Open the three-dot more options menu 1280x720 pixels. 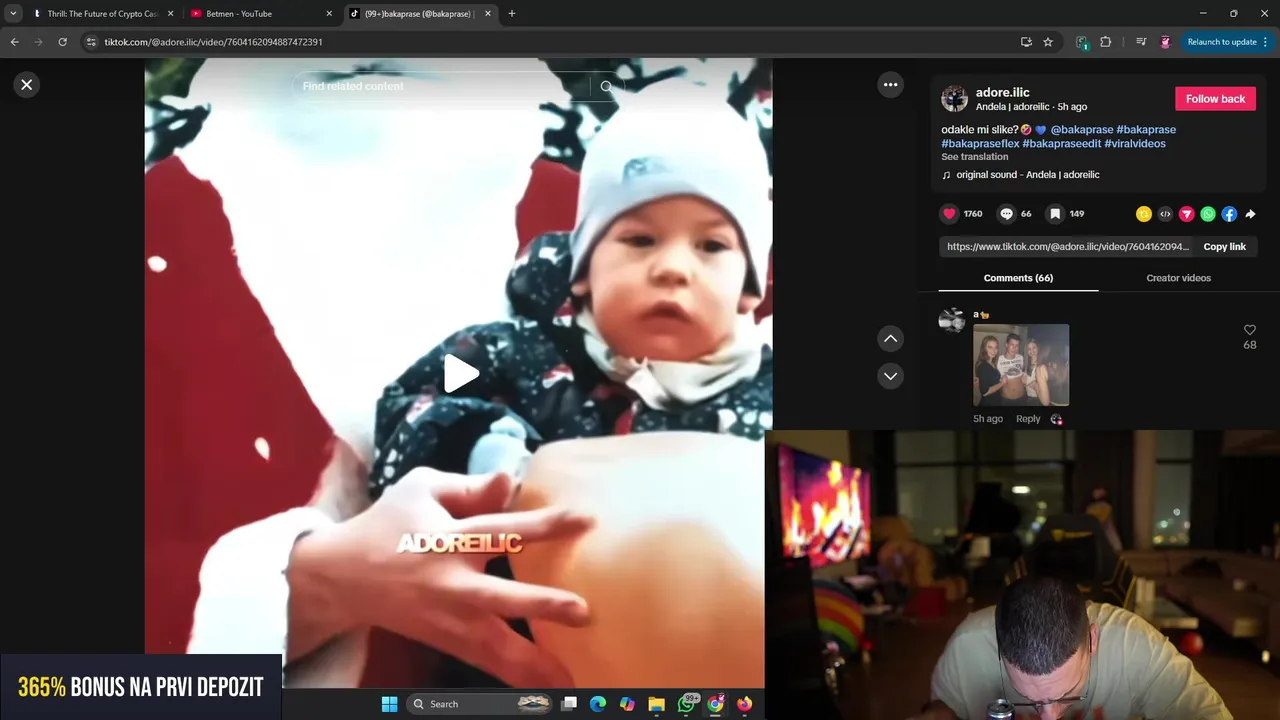[890, 85]
